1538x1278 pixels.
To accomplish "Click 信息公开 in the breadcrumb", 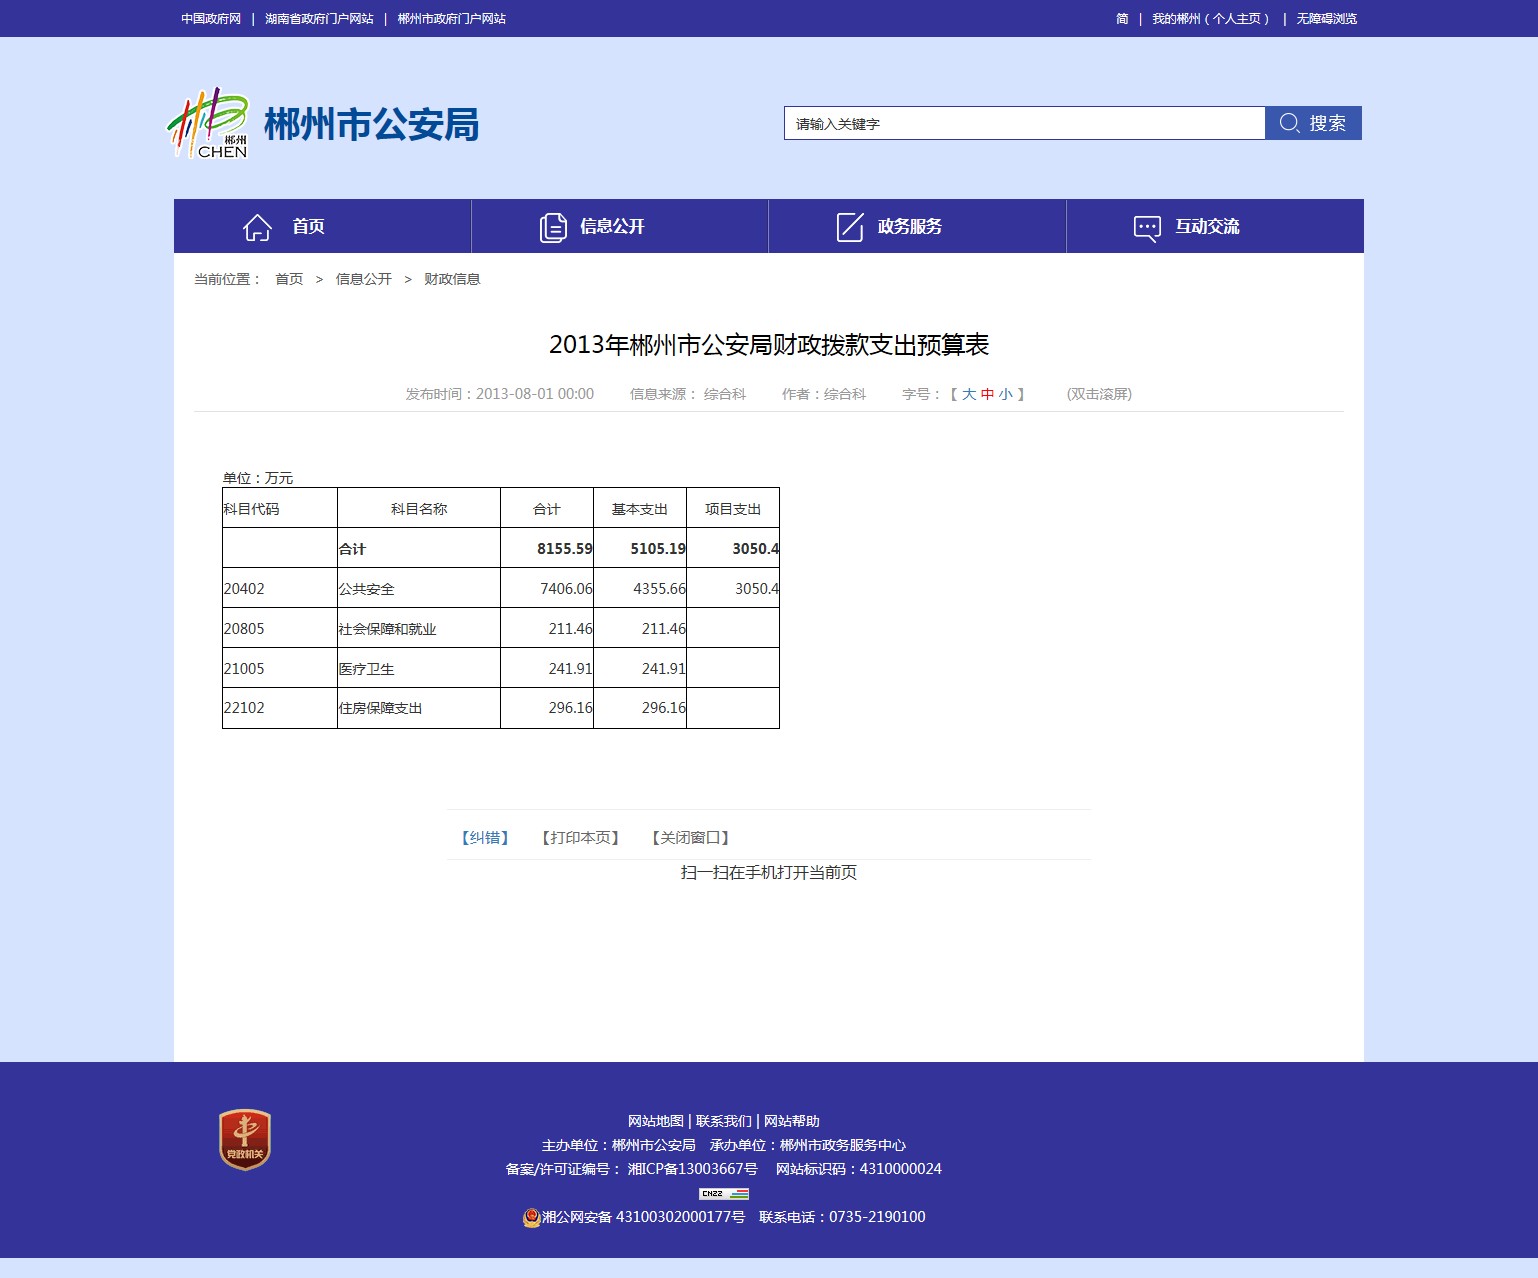I will (364, 279).
